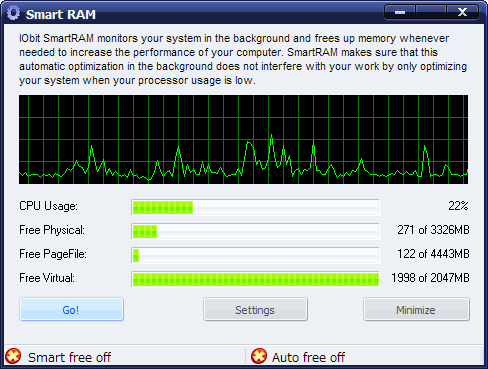Click the Free PageFile: label
Viewport: 488px width, 369px height.
coord(53,254)
